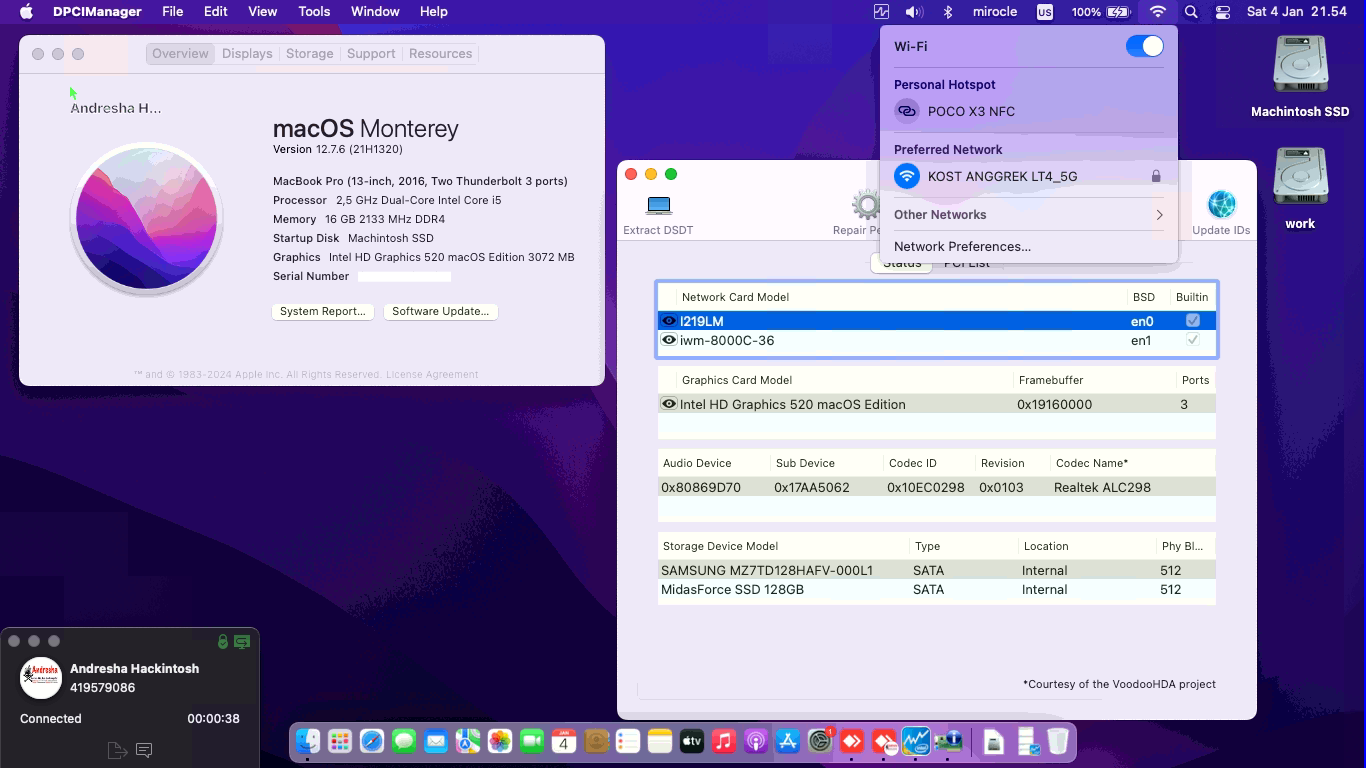The image size is (1366, 768).
Task: Click the eye icon beside I219LM
Action: [x=669, y=321]
